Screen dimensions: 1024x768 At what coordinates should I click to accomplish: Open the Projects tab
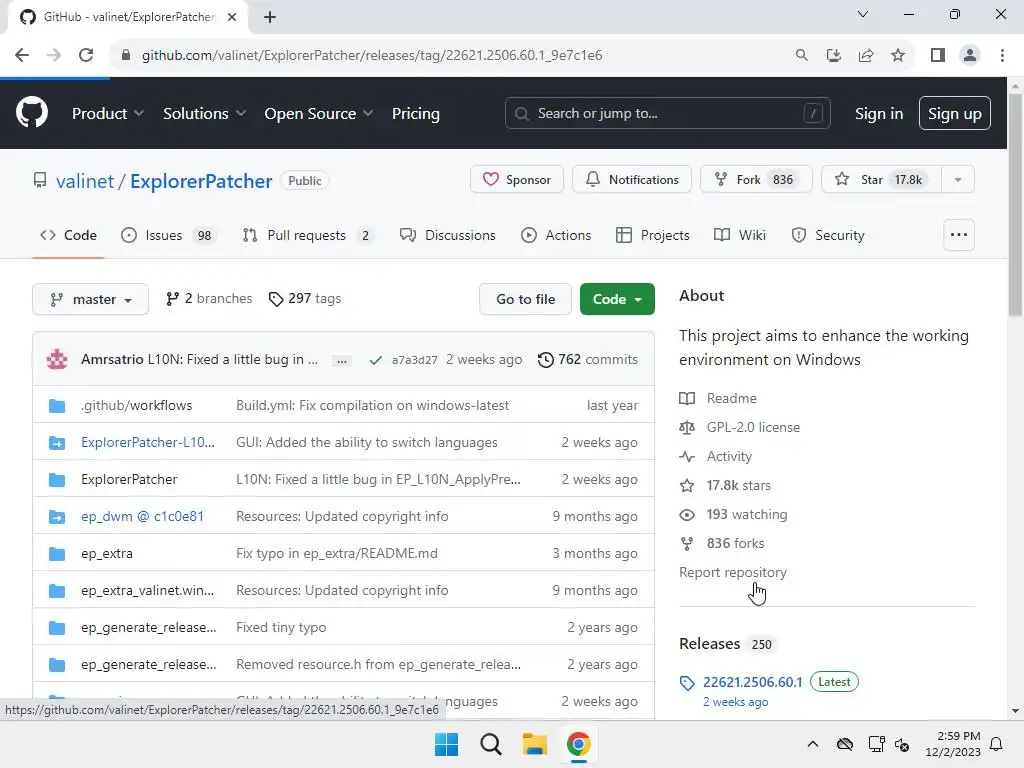(x=652, y=235)
